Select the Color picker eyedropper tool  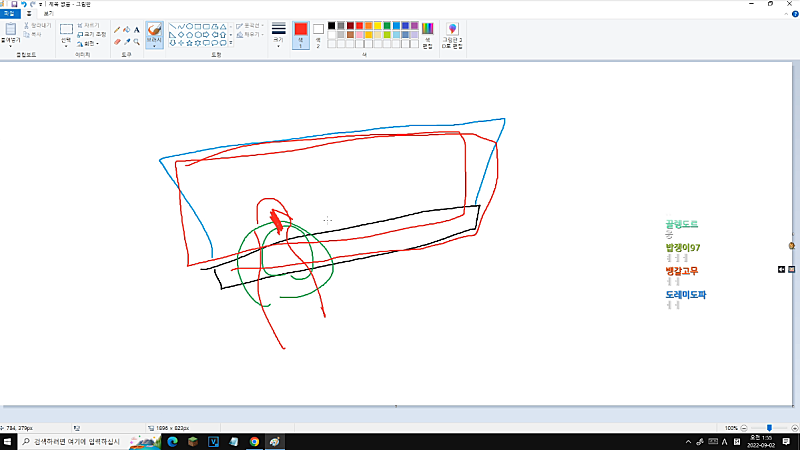click(x=127, y=42)
